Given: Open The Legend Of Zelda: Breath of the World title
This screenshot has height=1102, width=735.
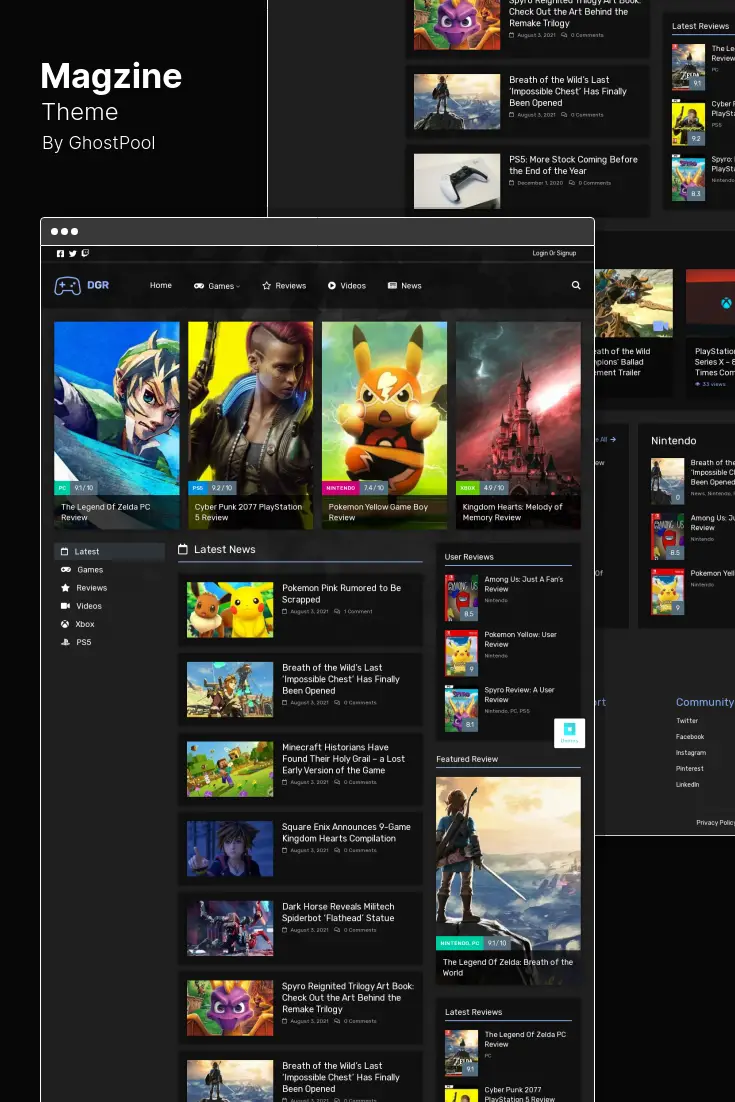Looking at the screenshot, I should [508, 968].
